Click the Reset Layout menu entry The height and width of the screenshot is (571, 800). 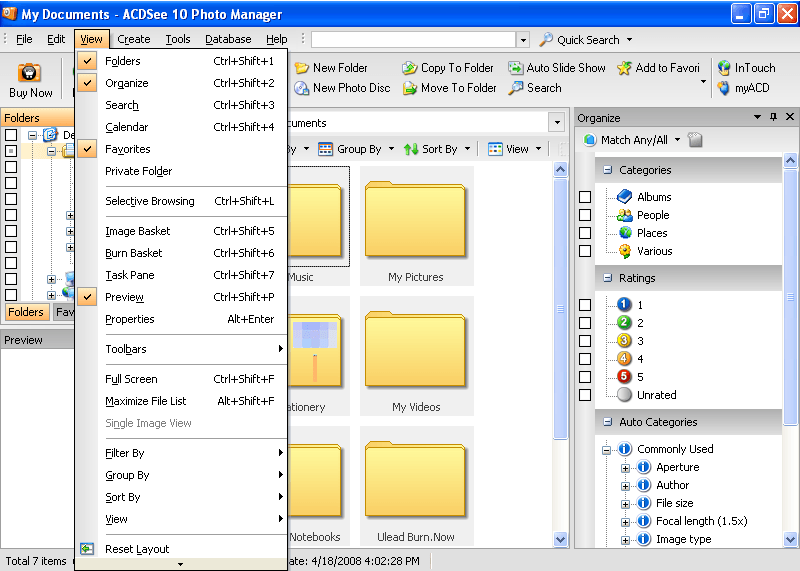click(181, 549)
